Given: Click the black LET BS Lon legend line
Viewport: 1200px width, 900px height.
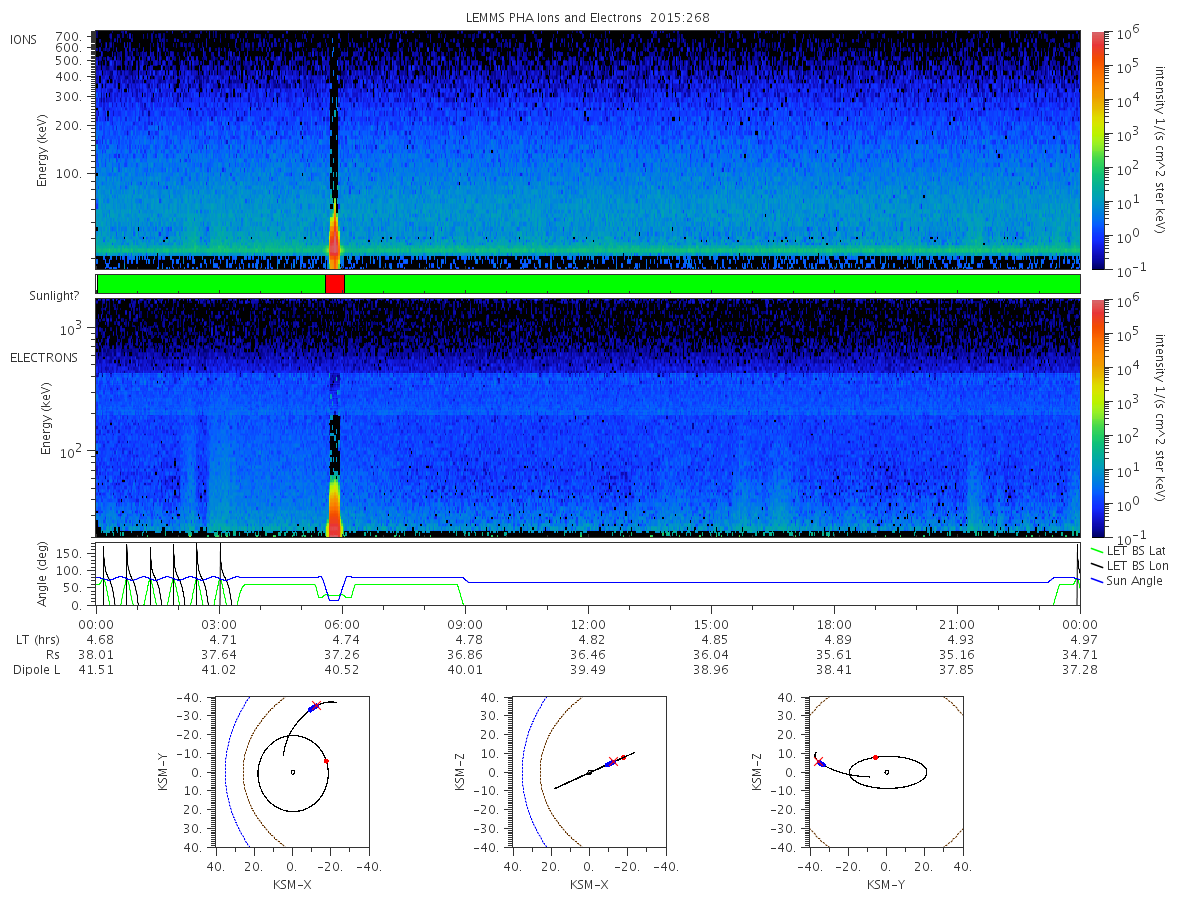Looking at the screenshot, I should [1097, 566].
